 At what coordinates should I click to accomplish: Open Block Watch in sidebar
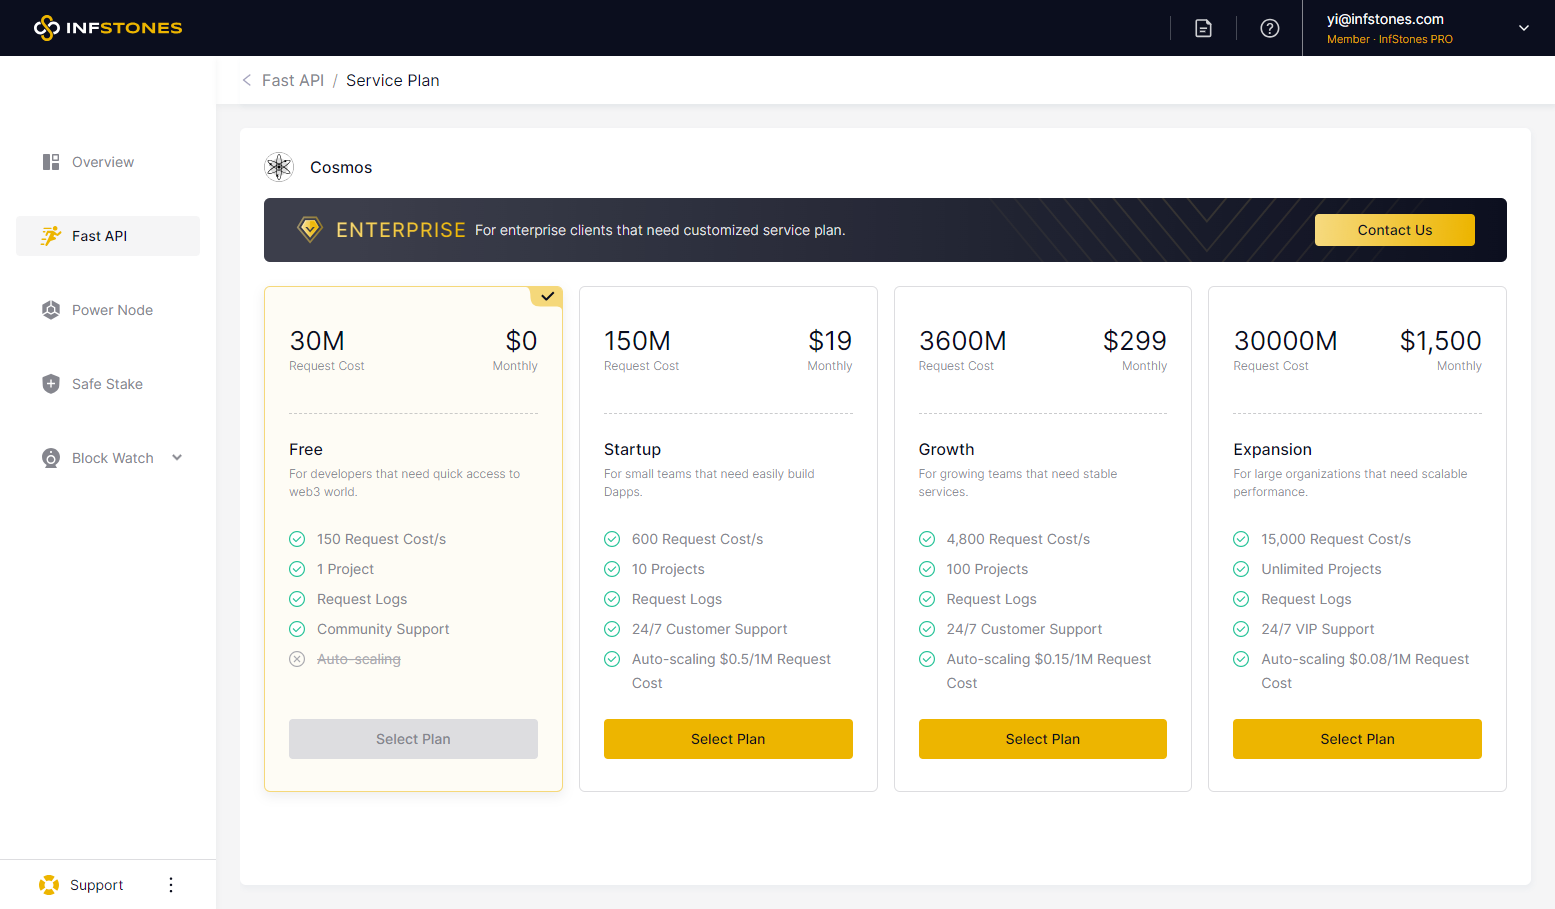108,458
